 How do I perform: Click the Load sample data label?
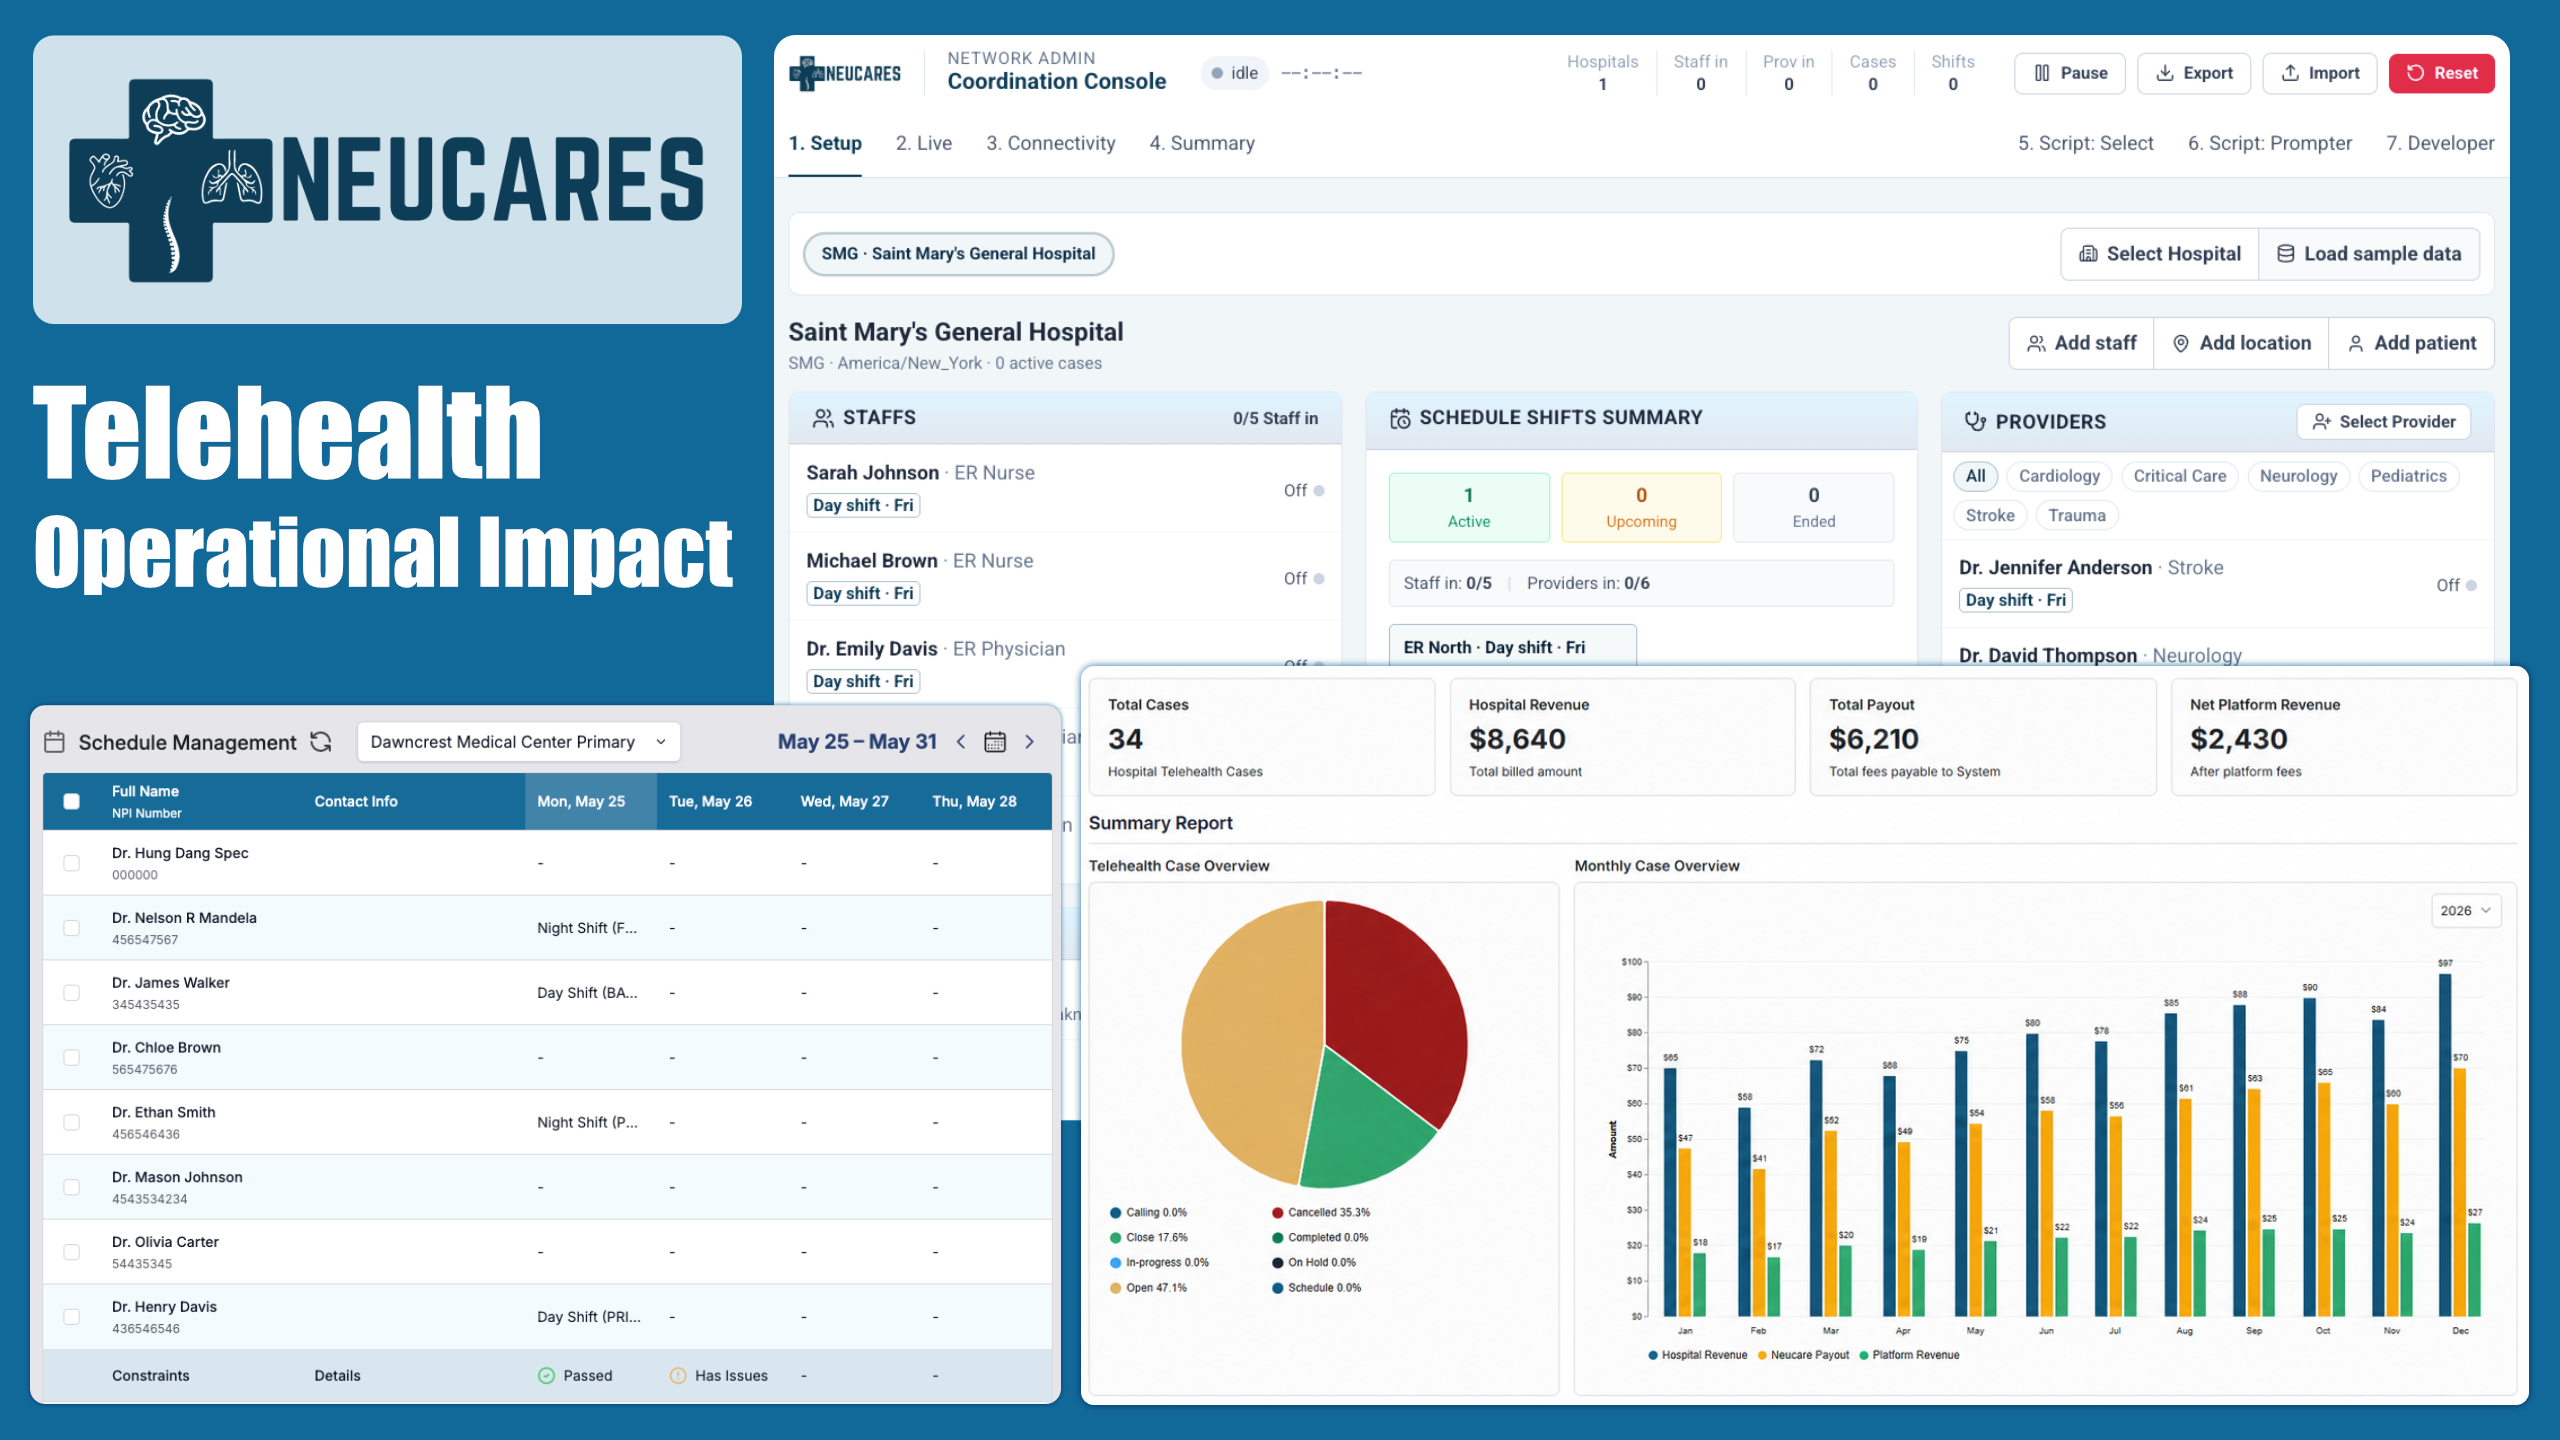[2383, 254]
